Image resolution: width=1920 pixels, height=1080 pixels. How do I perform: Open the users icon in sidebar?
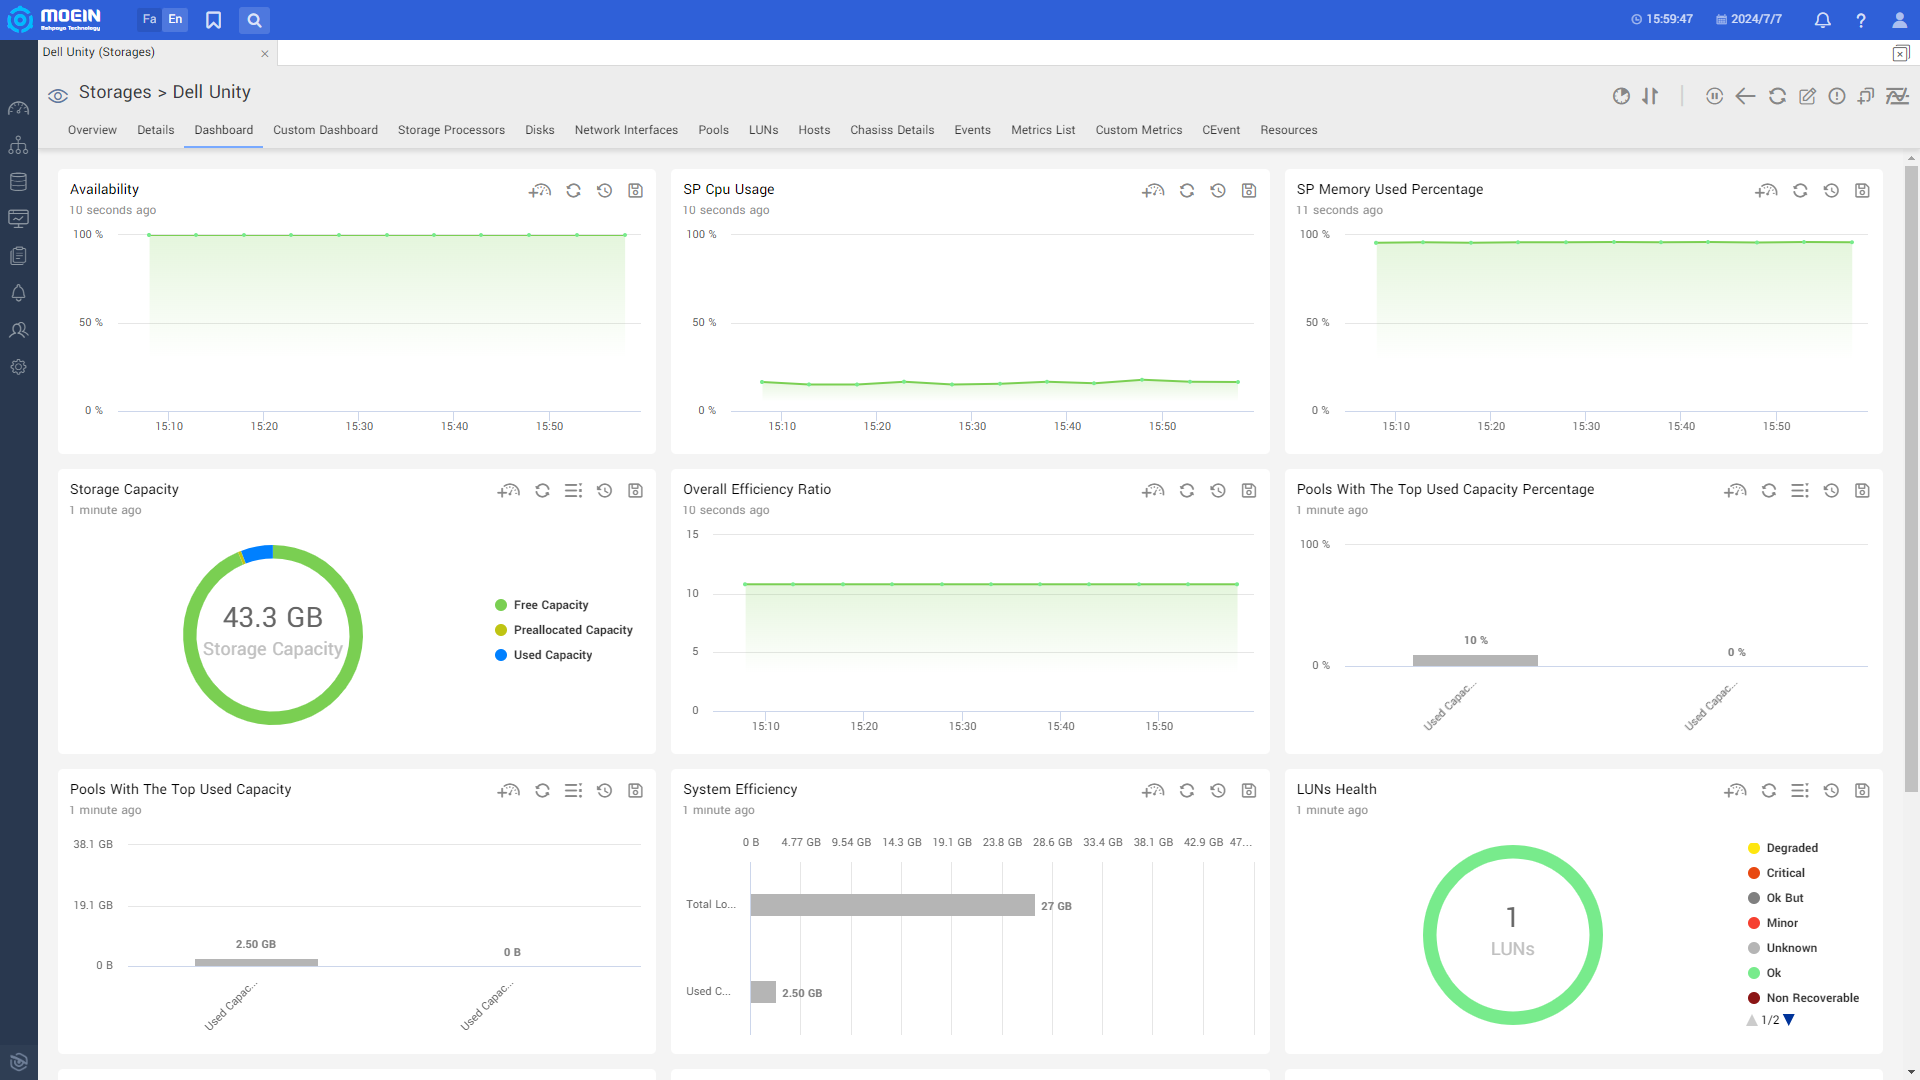click(18, 330)
